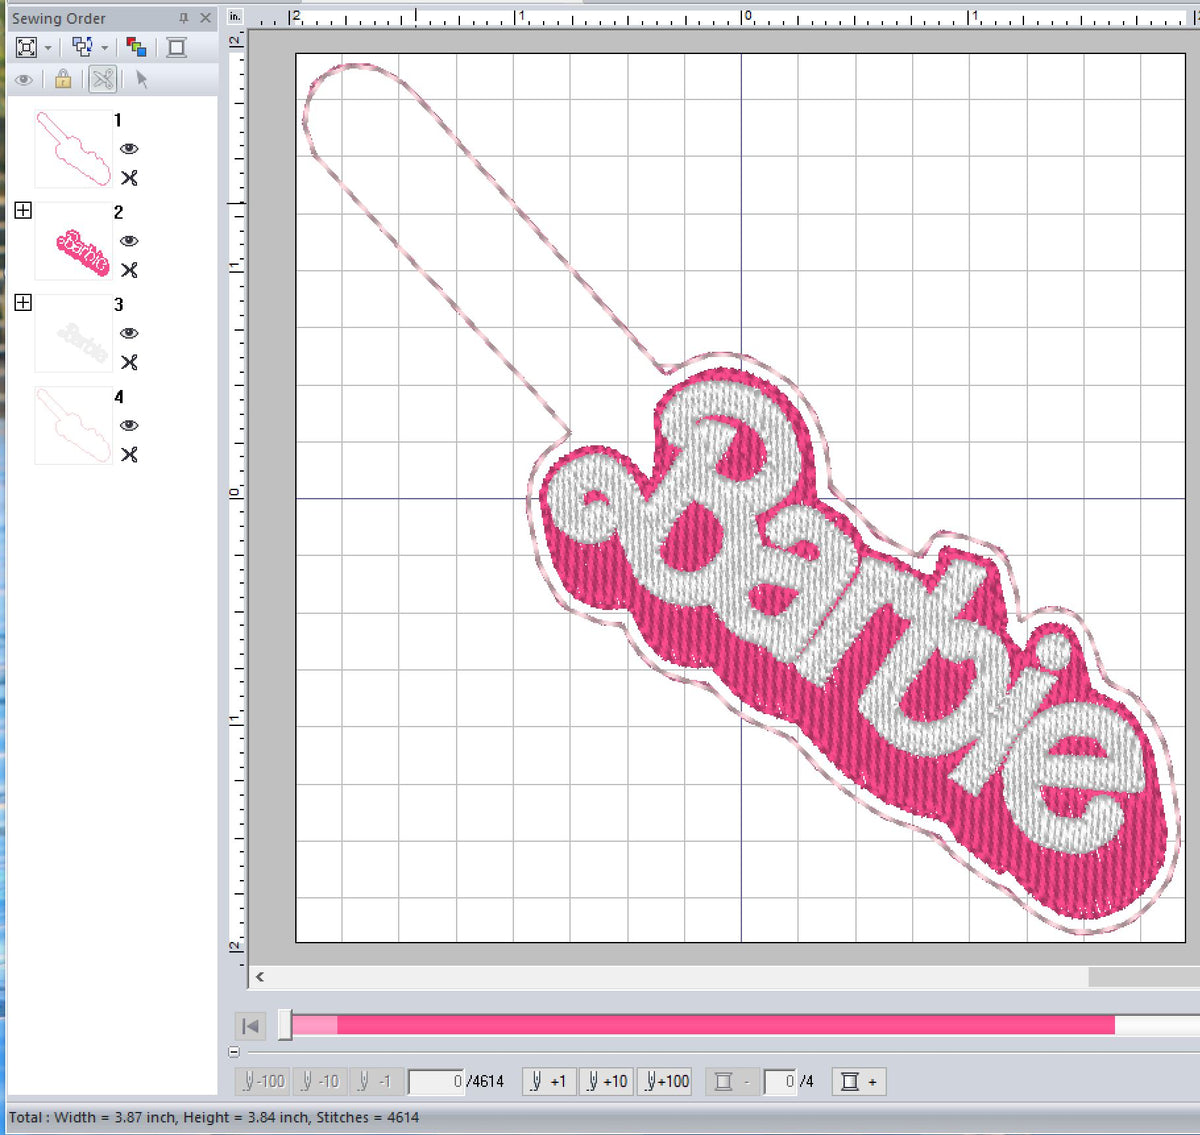Select thumbnail of sewing step 3
The height and width of the screenshot is (1135, 1200).
coord(73,333)
